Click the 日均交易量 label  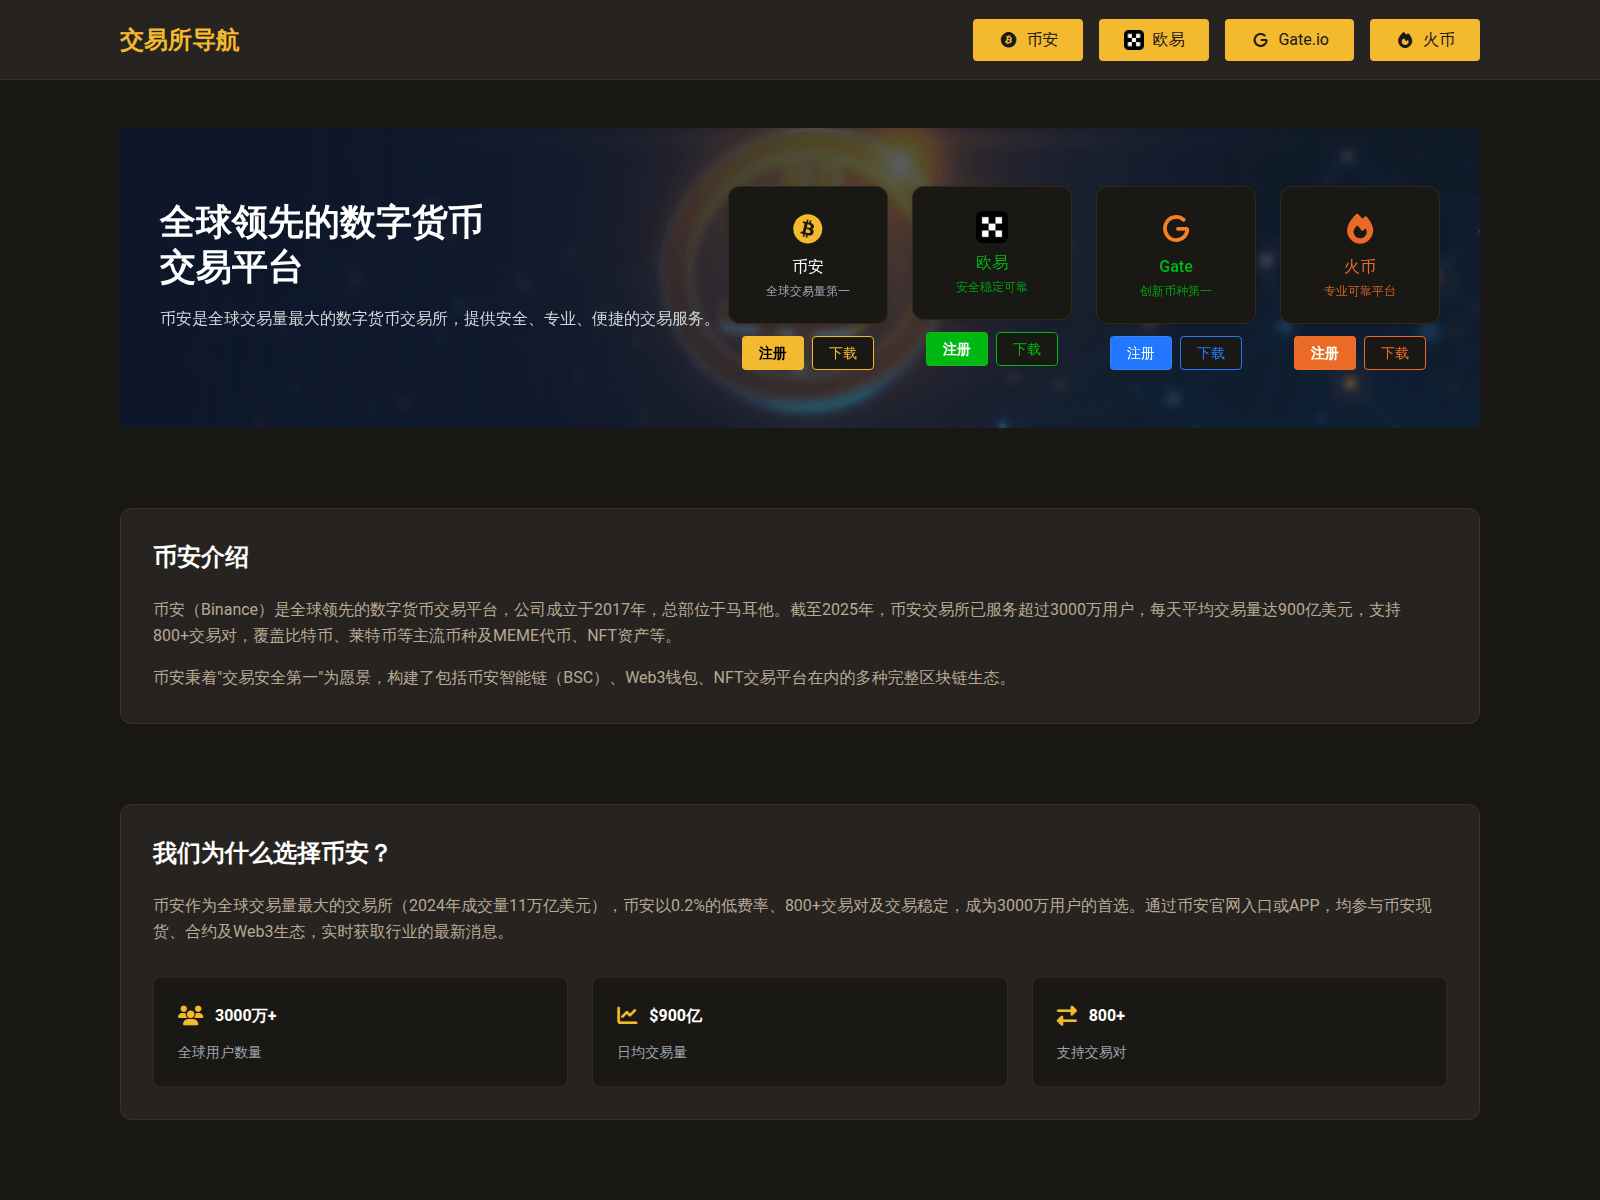(x=652, y=1052)
